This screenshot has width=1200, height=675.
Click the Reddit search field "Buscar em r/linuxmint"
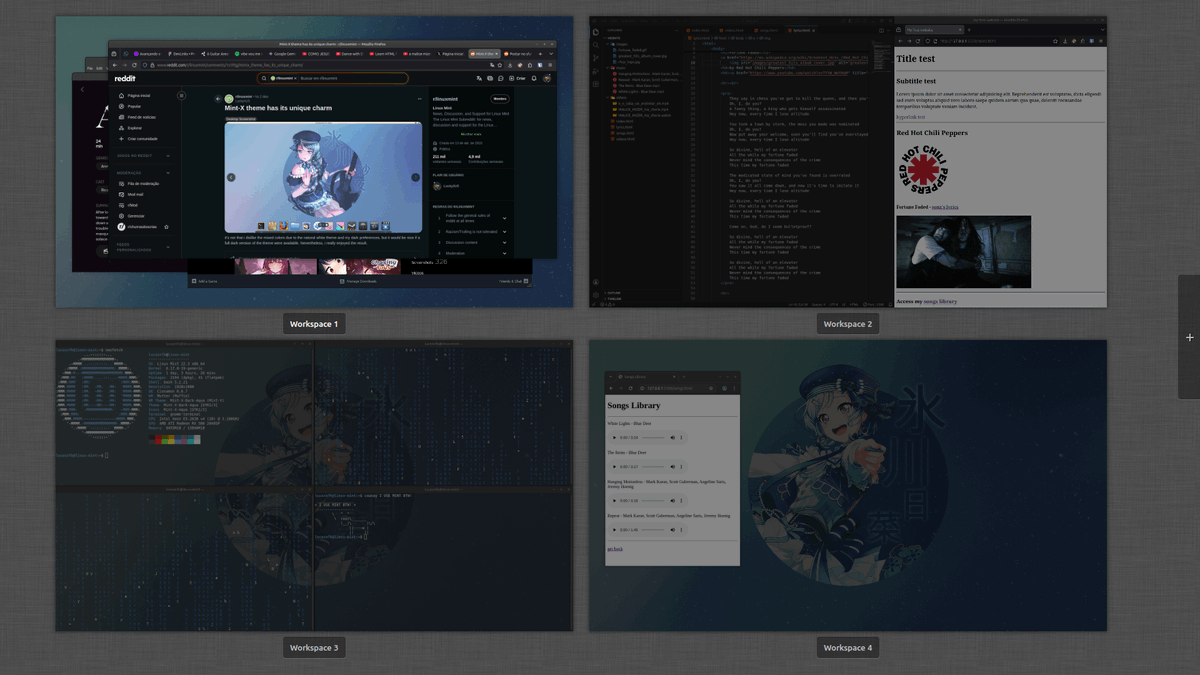pos(332,78)
